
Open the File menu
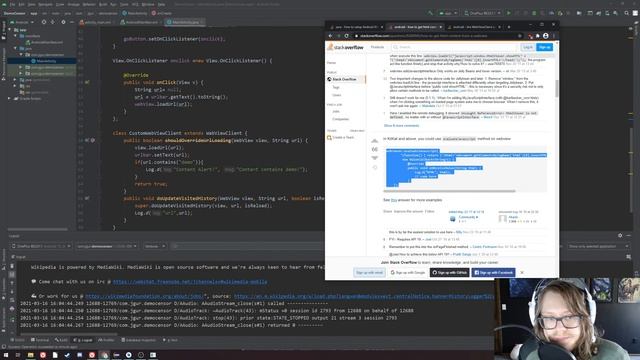pos(12,4)
